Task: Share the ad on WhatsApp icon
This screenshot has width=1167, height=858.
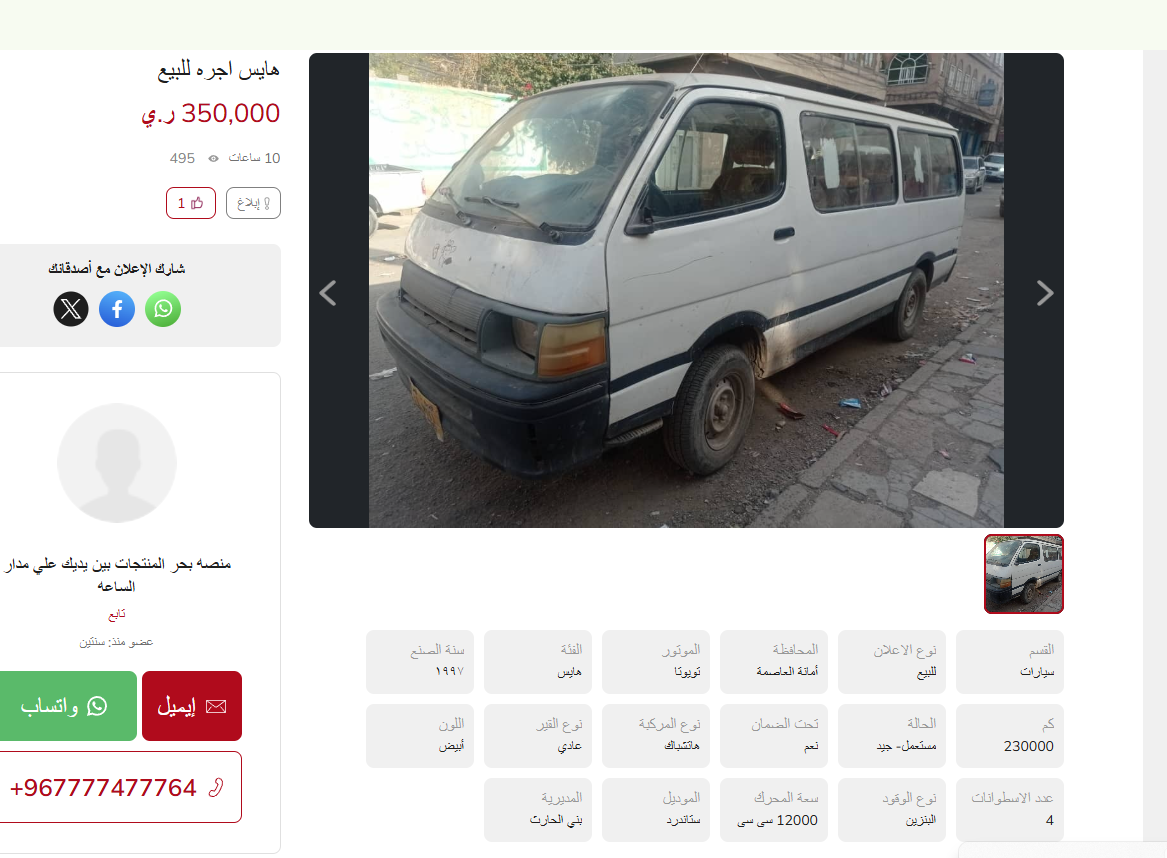Action: tap(163, 309)
